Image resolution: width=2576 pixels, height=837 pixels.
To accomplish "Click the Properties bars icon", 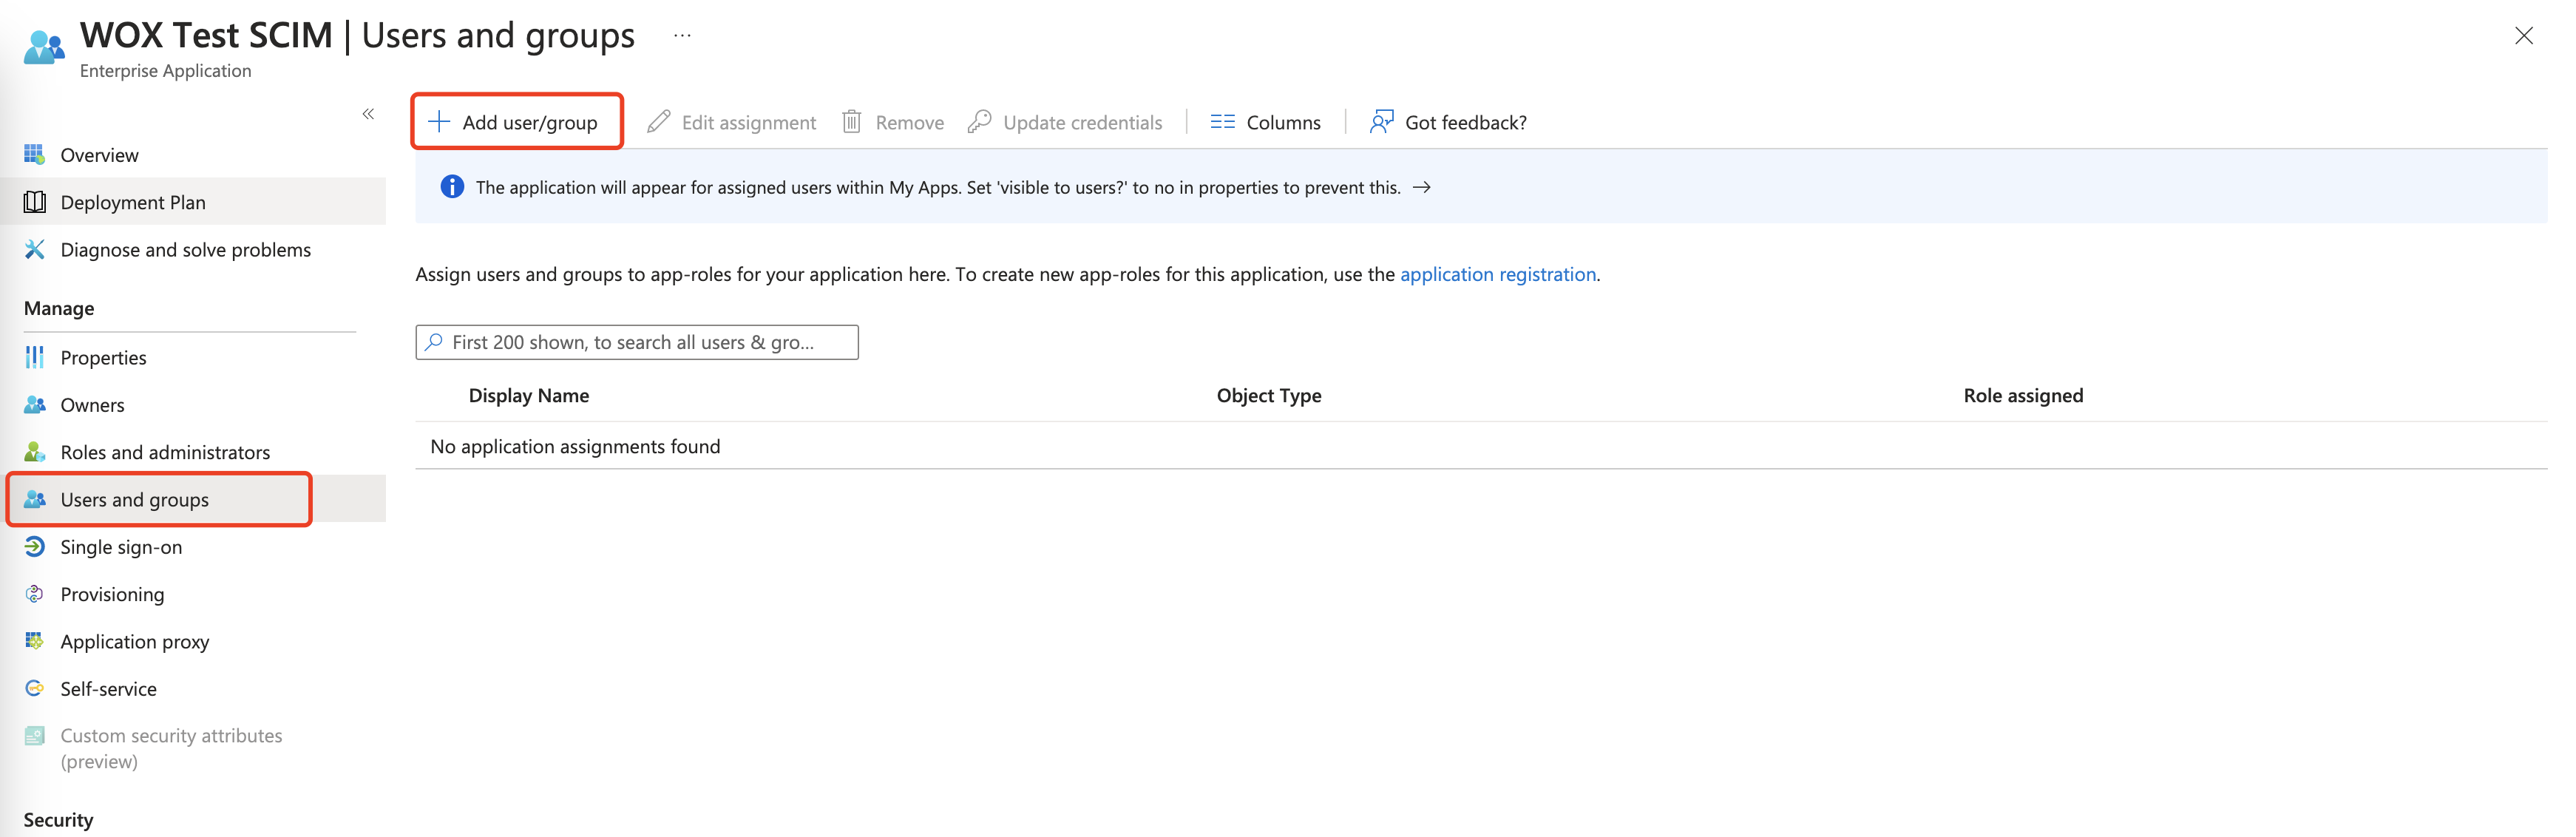I will tap(34, 357).
